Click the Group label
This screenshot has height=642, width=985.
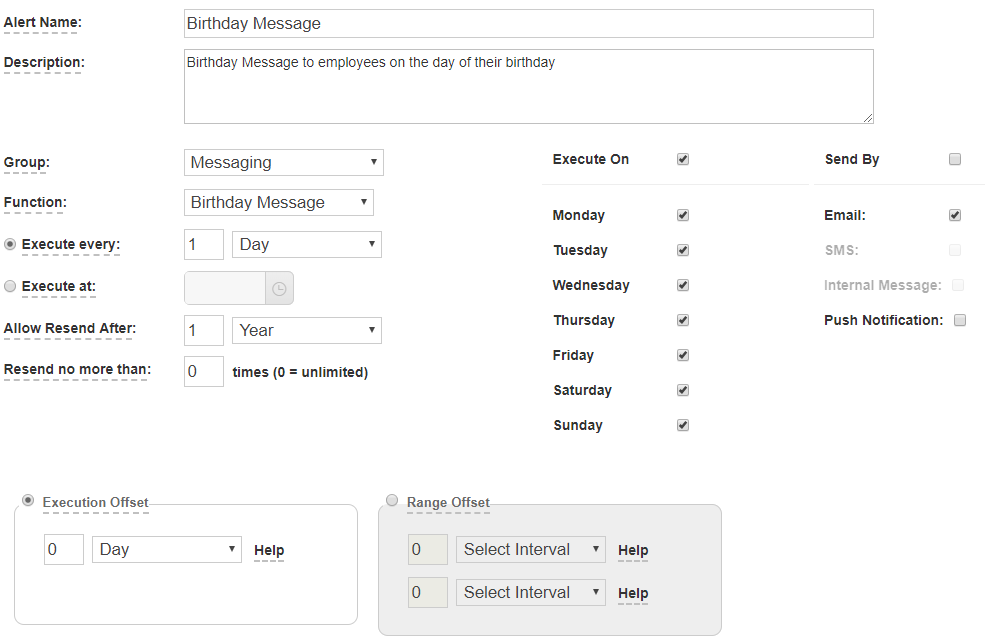27,163
